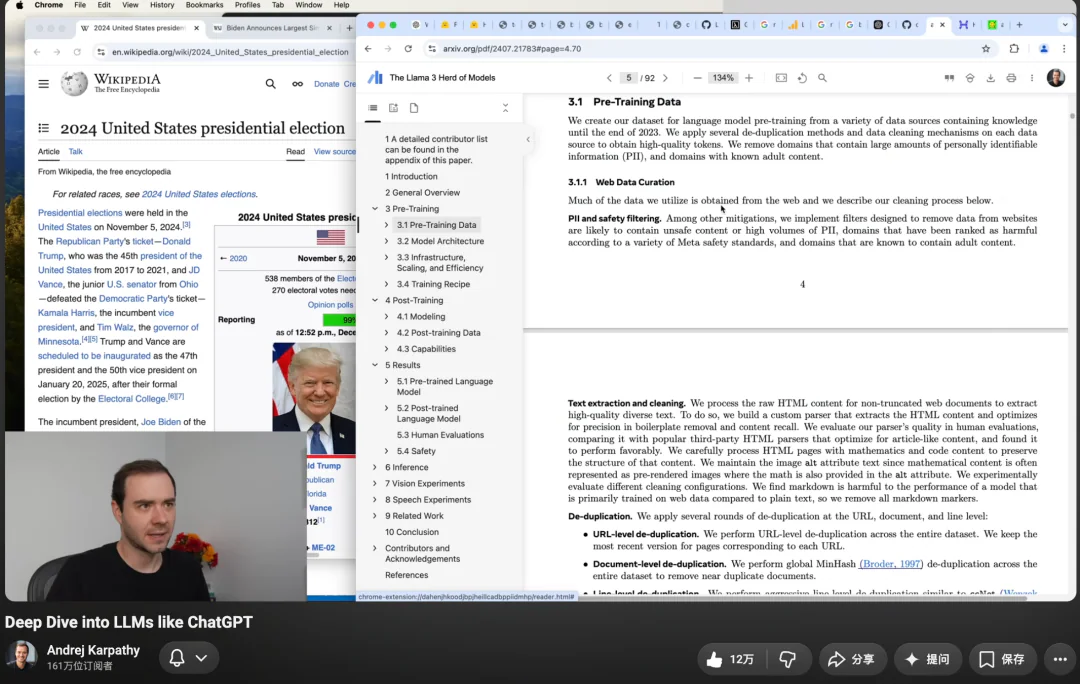1080x684 pixels.
Task: Expand 6 Inference outline item
Action: (375, 467)
